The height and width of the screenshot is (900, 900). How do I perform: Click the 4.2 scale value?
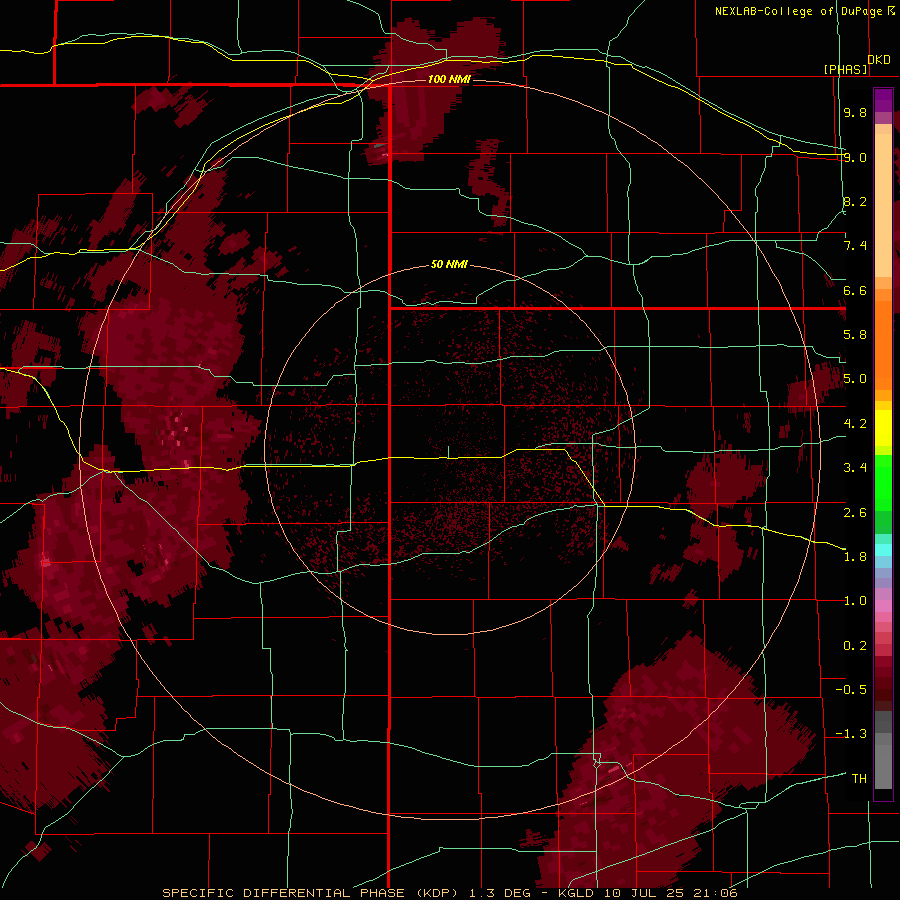click(x=855, y=424)
